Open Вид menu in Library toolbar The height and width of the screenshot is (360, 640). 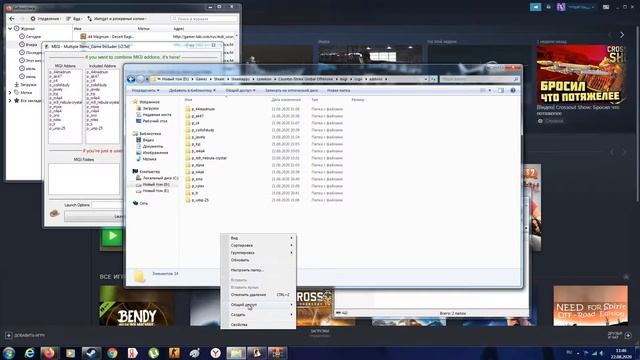[x=74, y=19]
